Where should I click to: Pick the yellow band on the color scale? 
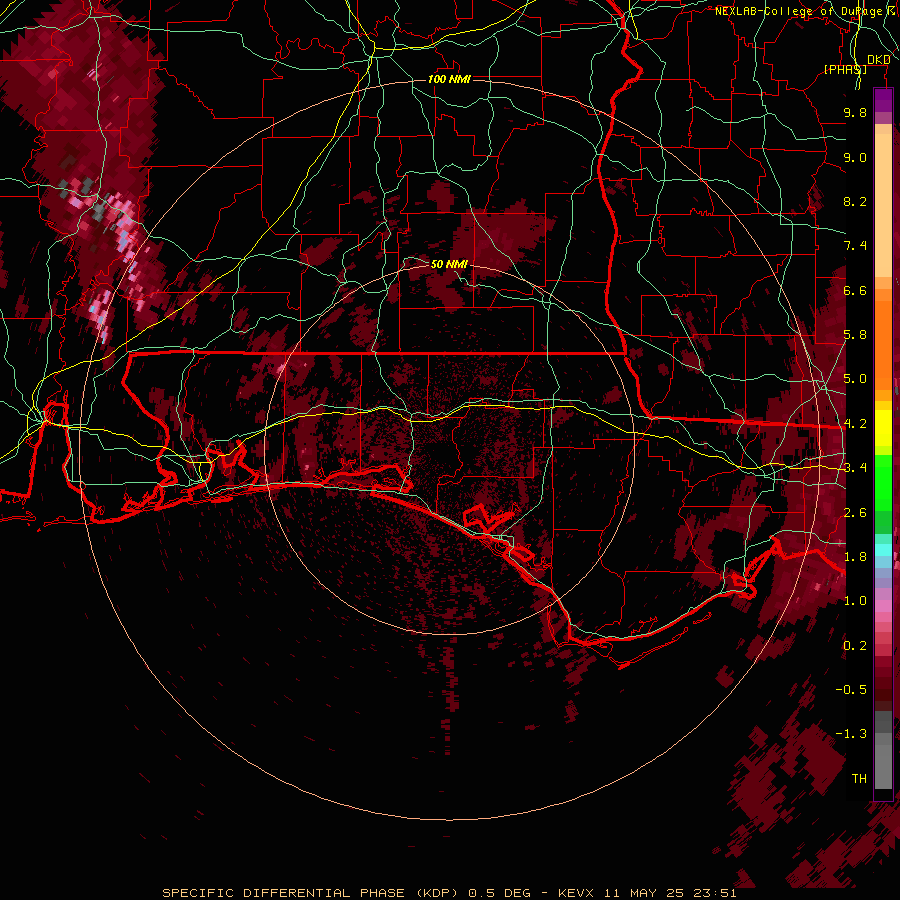coord(883,428)
